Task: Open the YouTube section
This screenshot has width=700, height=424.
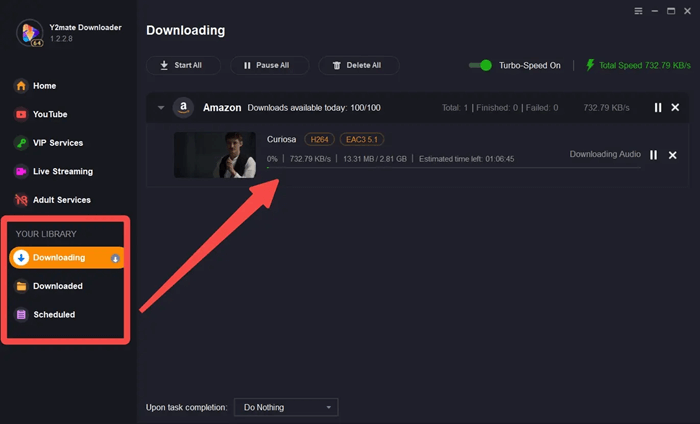Action: tap(41, 114)
